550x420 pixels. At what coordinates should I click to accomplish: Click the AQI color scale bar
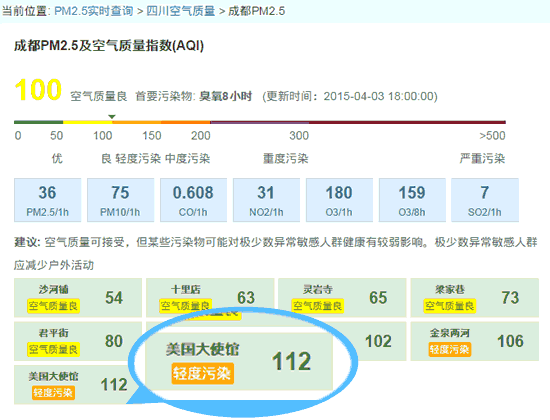tap(260, 122)
